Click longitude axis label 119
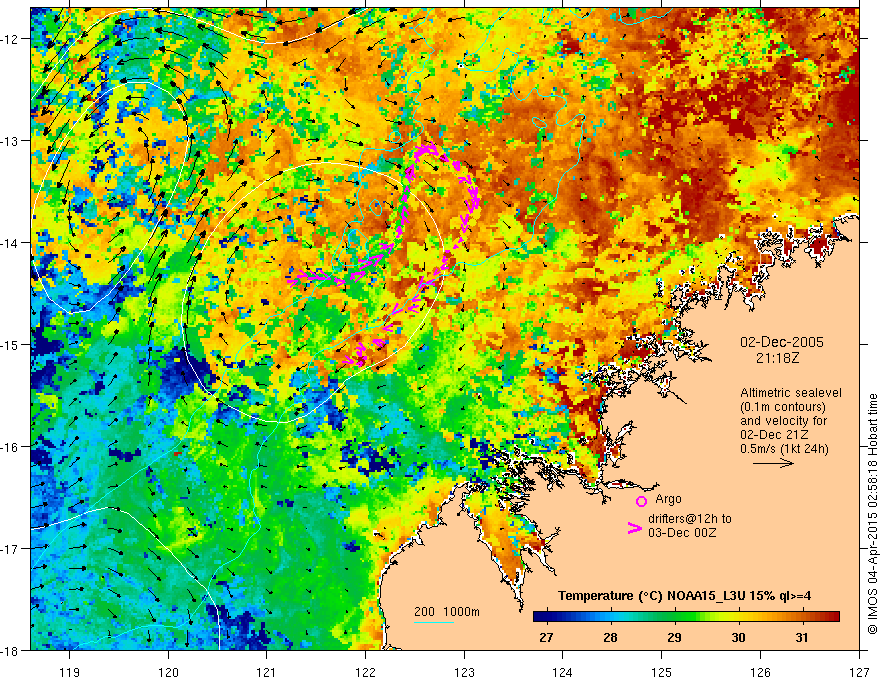 pos(70,672)
